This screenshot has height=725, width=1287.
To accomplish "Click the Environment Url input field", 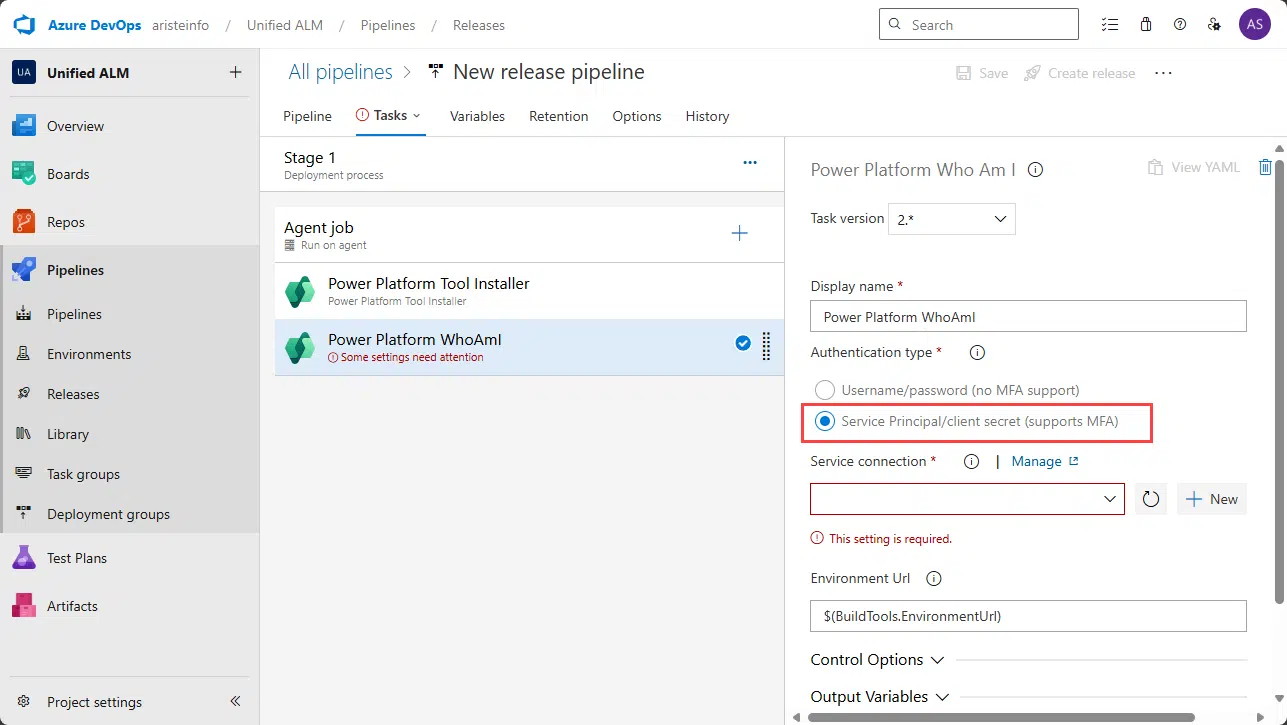I will coord(1028,616).
